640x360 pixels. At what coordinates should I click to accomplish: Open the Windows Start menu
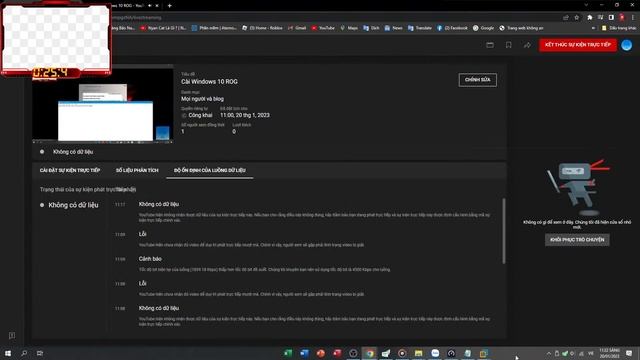pos(8,353)
